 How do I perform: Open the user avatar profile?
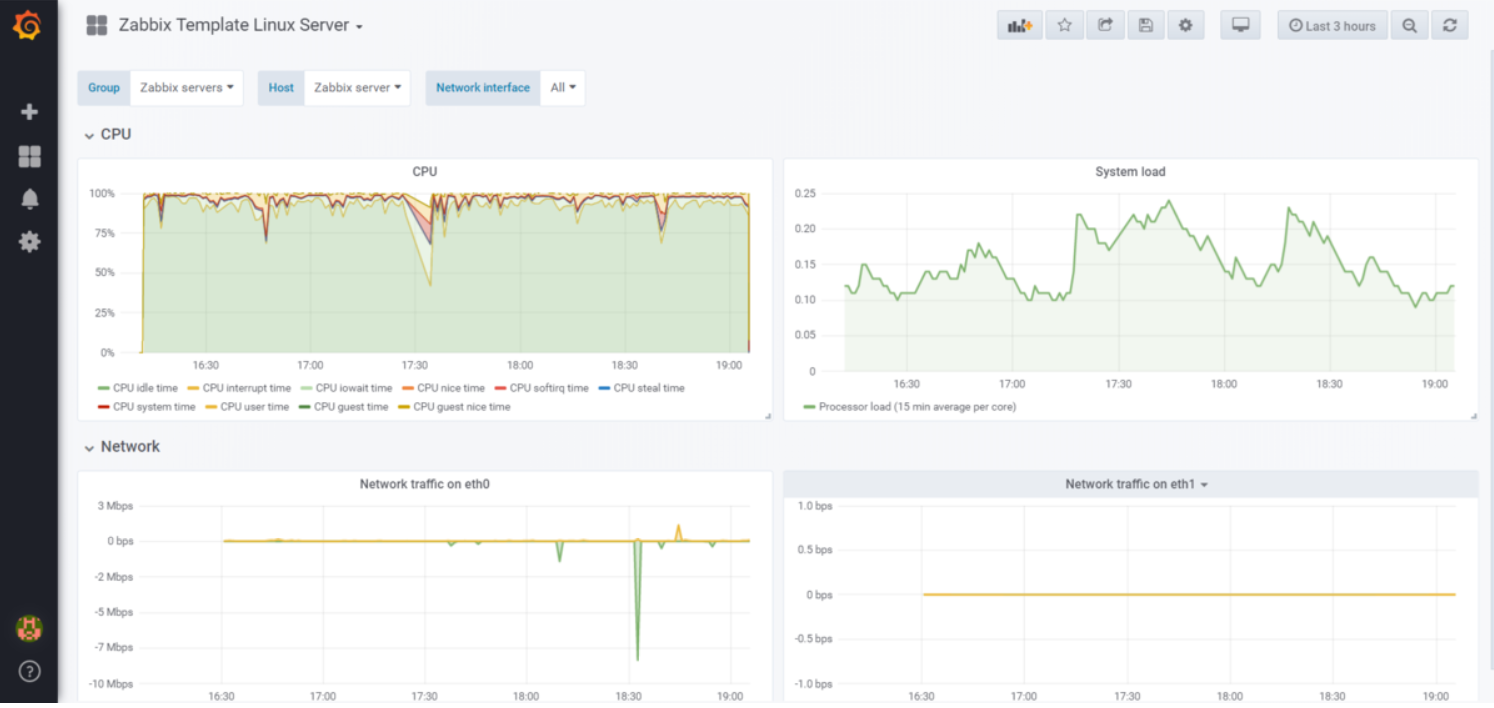click(29, 628)
